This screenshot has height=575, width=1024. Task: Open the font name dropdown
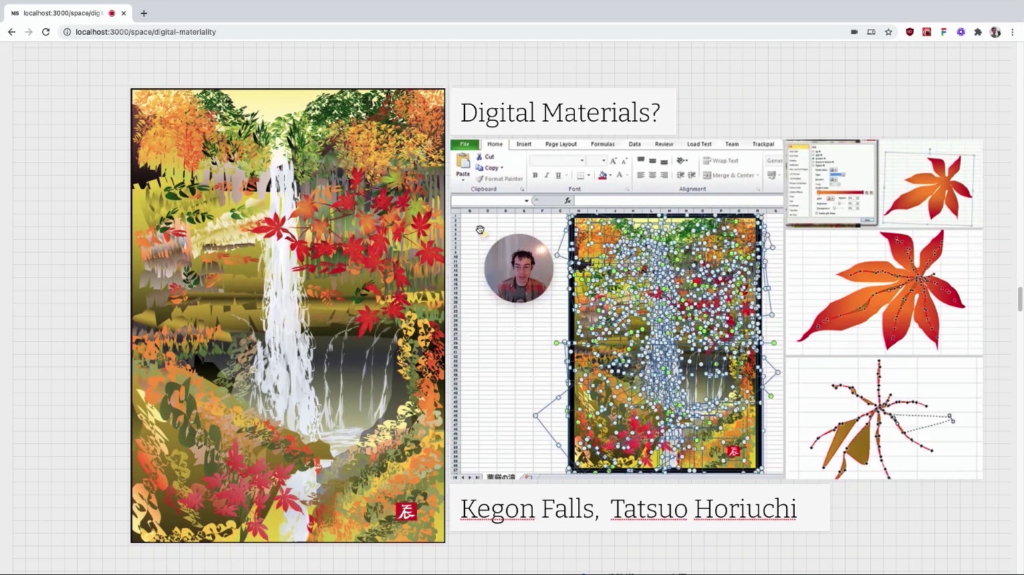click(582, 160)
